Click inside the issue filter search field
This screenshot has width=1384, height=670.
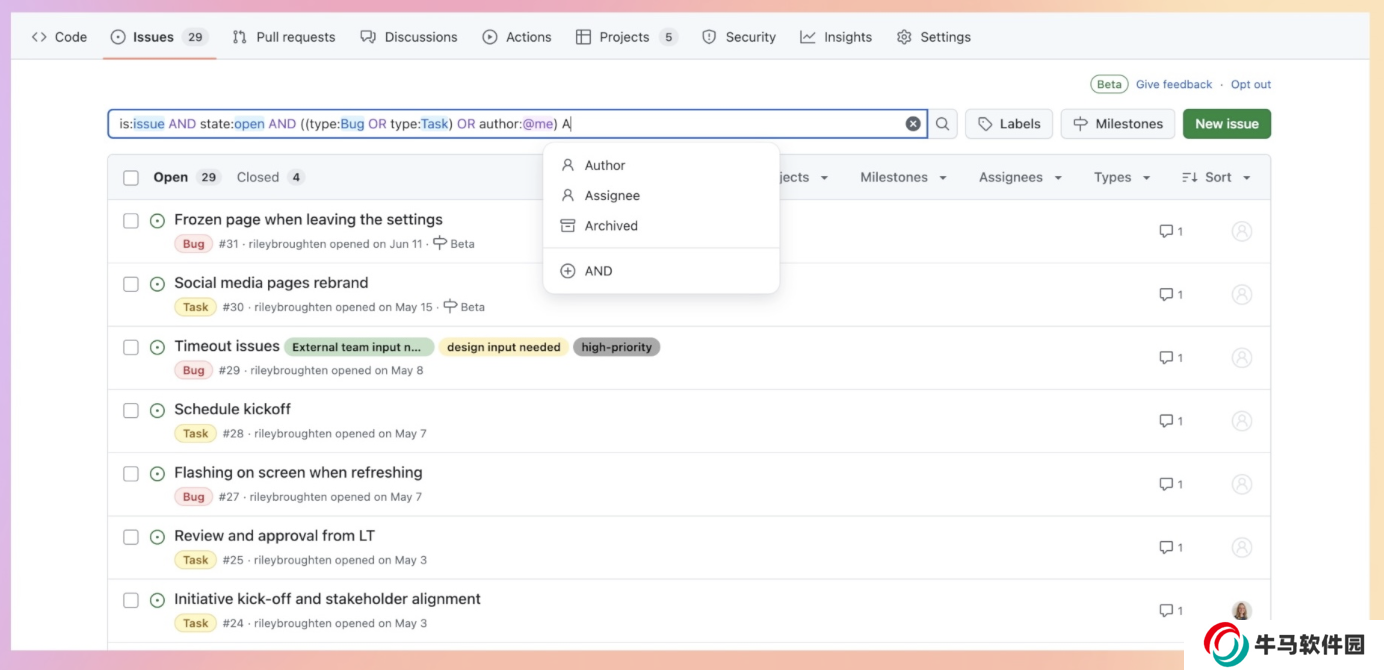[x=730, y=124]
